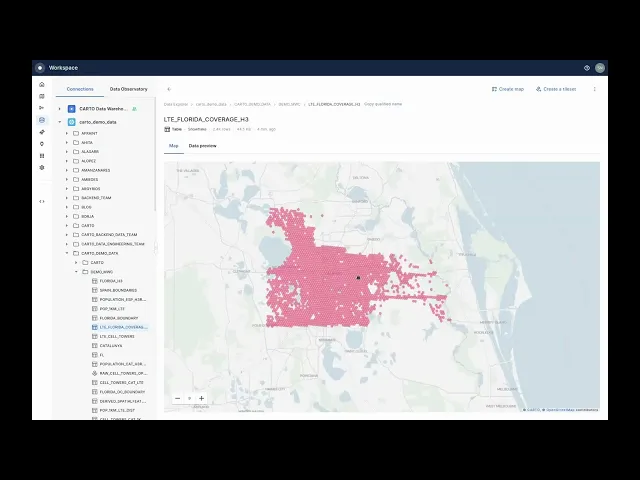Select the LTE_FLORIDA_COVERAG... table row
The width and height of the screenshot is (640, 480).
point(121,327)
